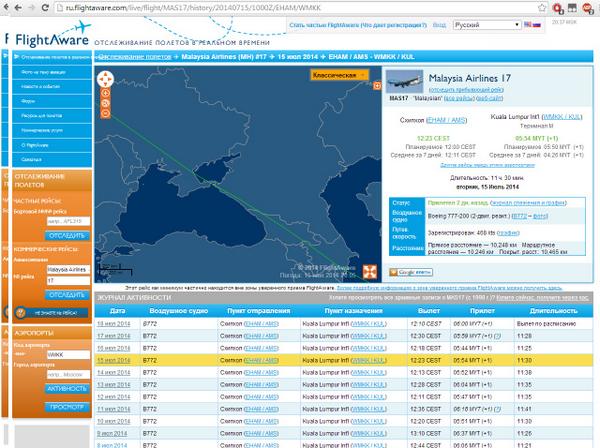Open the Malaysia Airlines aircraft photo thumbnail
This screenshot has height=448, width=600.
tap(404, 81)
